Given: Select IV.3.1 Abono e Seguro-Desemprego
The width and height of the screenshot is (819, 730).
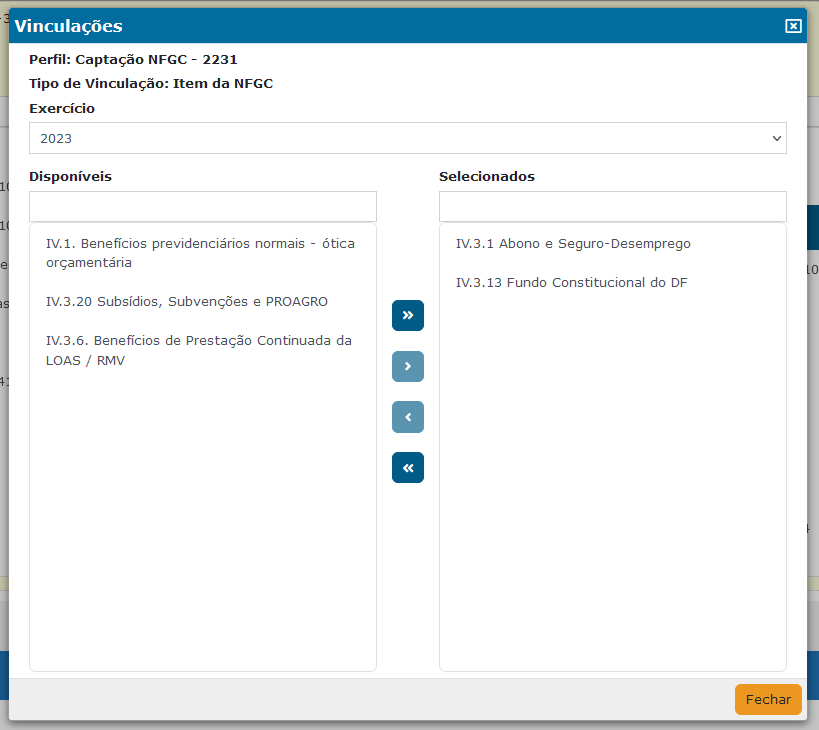Looking at the screenshot, I should pyautogui.click(x=573, y=243).
